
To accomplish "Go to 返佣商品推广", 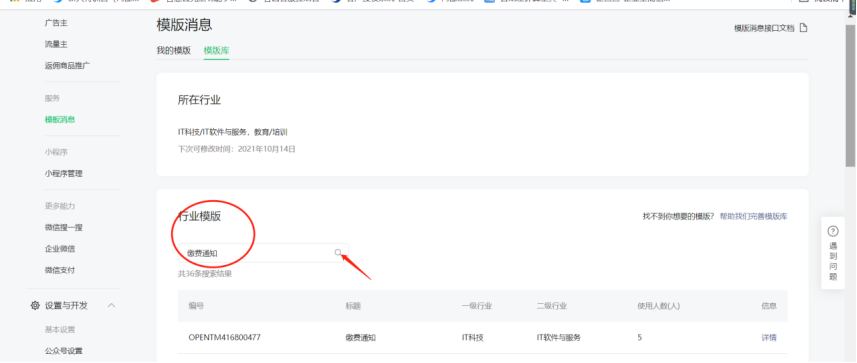I will (x=68, y=66).
